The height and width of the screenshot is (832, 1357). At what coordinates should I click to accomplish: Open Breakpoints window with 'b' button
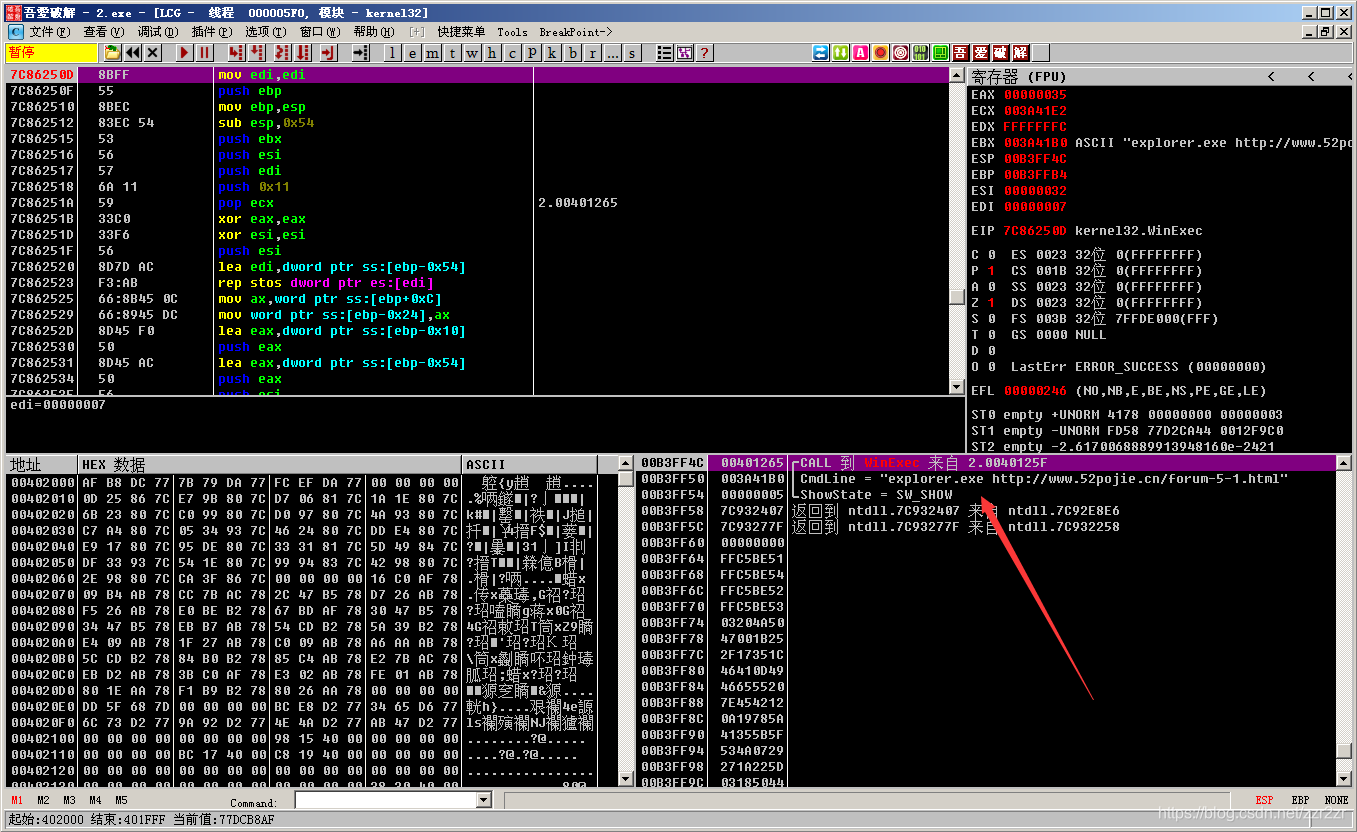pos(572,53)
